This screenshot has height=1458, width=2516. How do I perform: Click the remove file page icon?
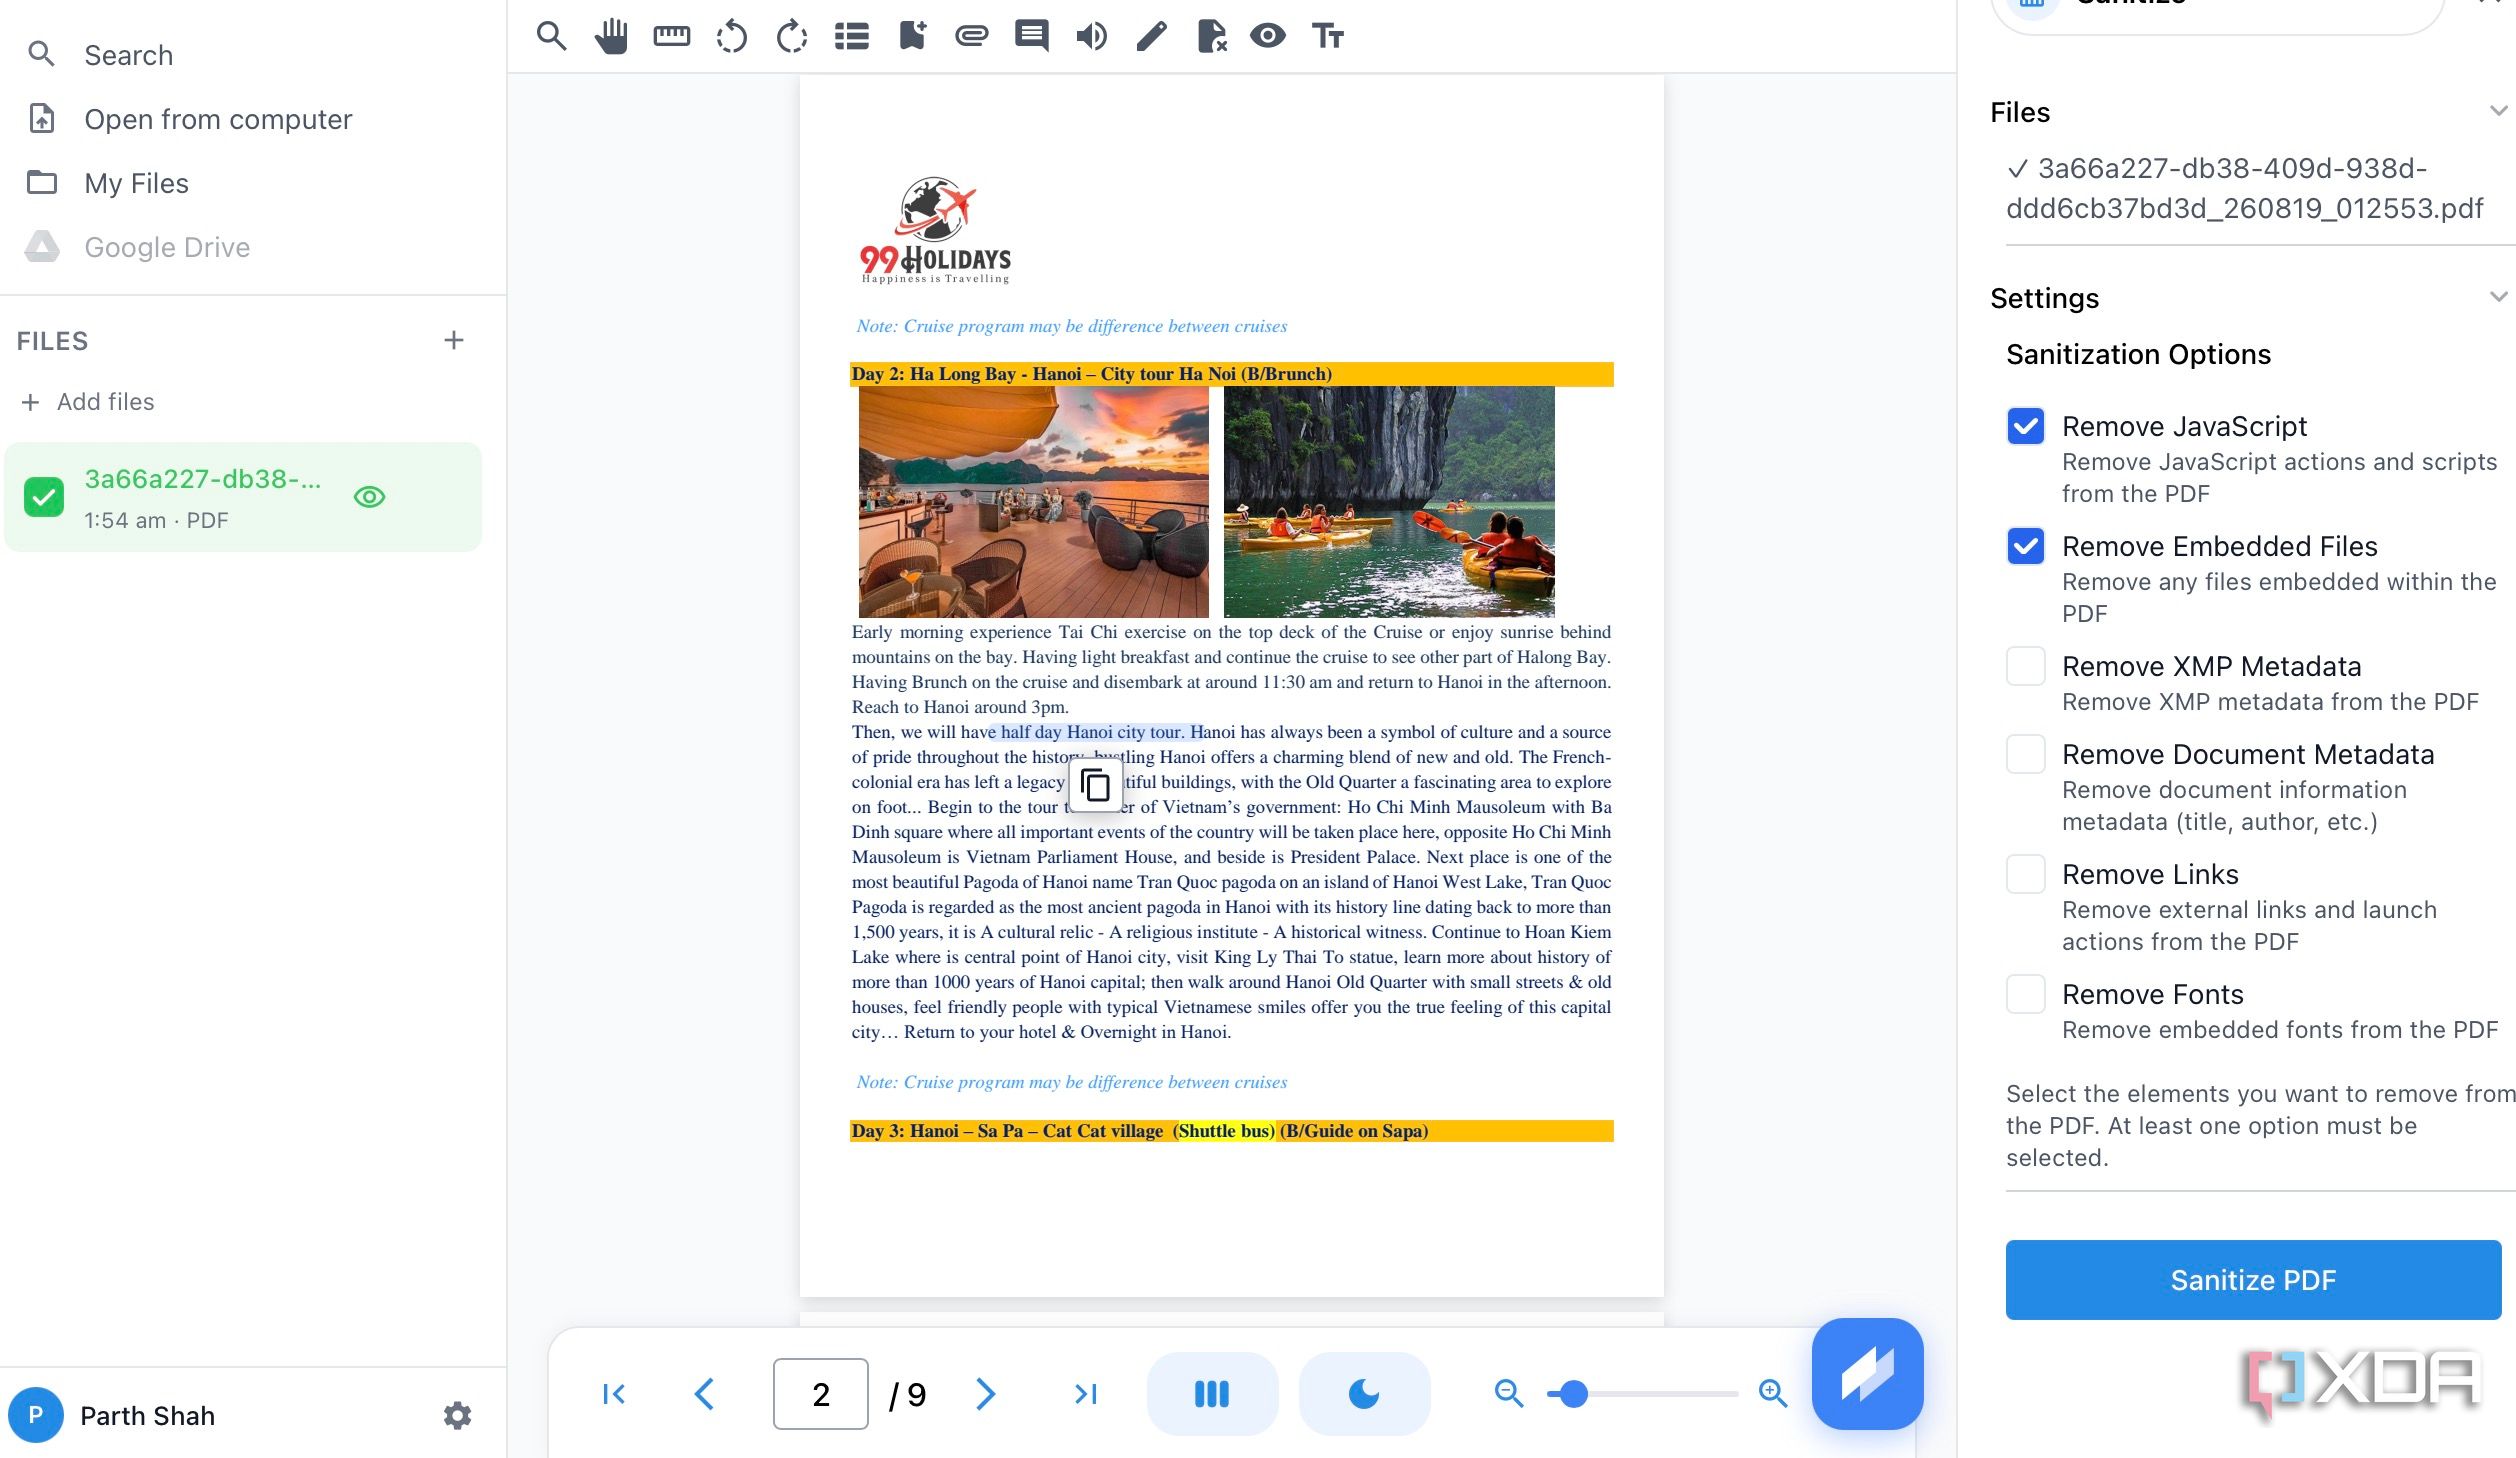(1211, 36)
